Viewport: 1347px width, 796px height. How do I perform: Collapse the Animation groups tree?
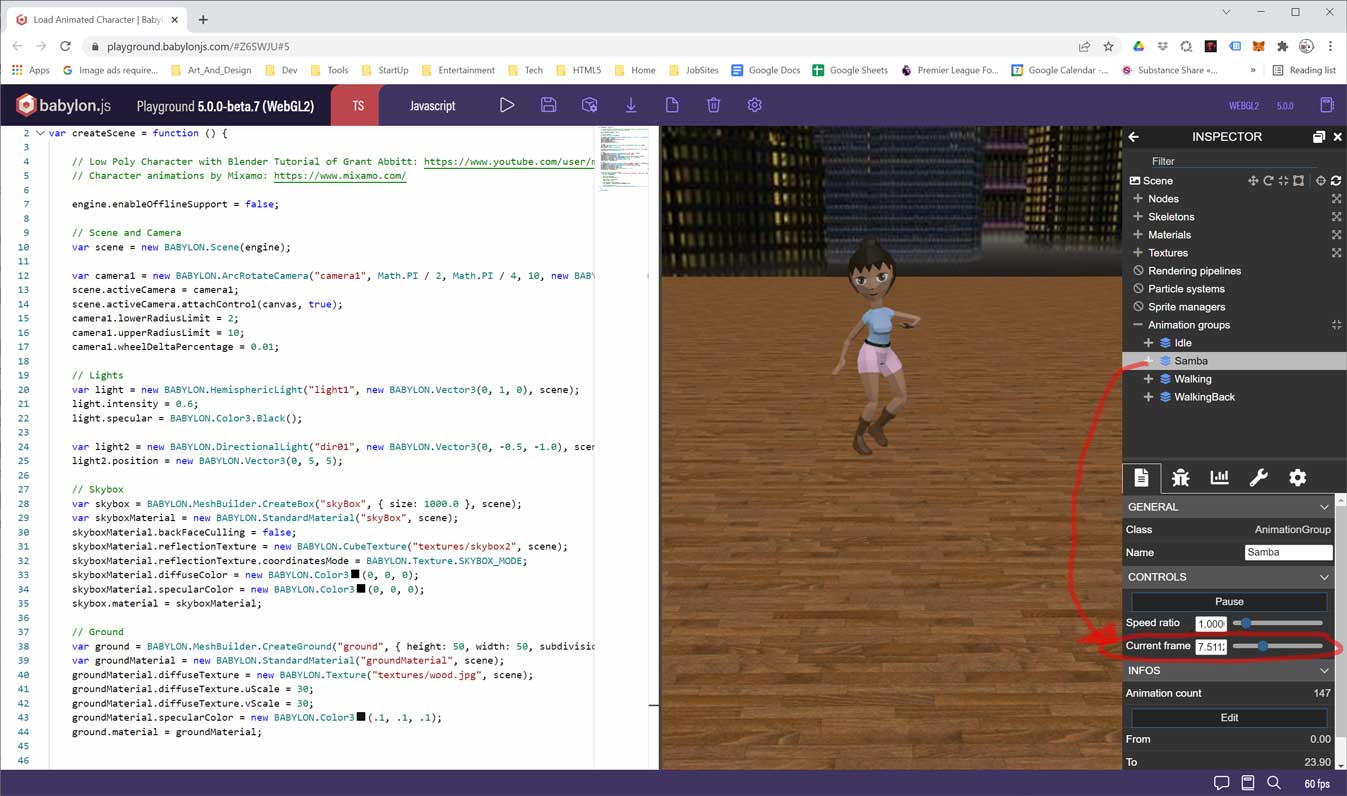click(1138, 325)
